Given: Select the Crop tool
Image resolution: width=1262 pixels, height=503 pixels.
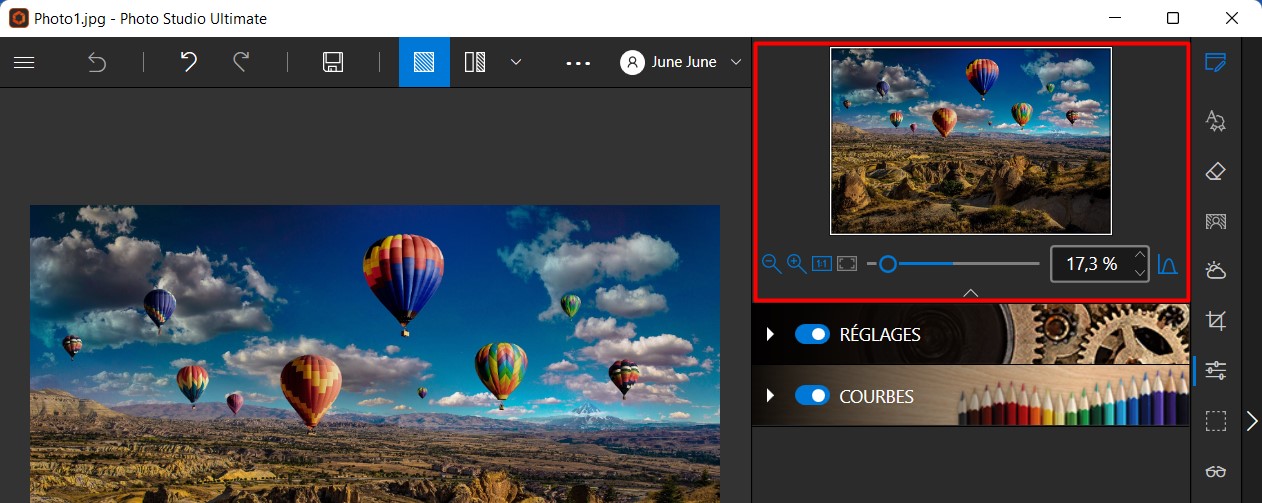Looking at the screenshot, I should click(x=1216, y=321).
